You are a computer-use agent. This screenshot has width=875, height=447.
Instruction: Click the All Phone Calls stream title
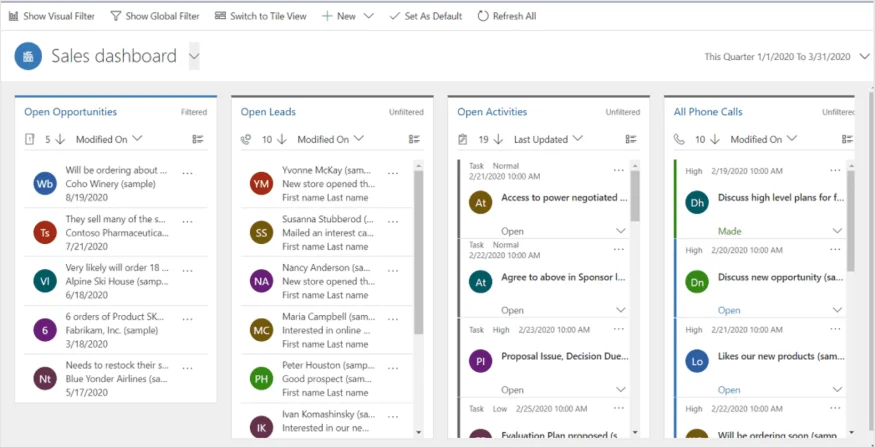pyautogui.click(x=708, y=112)
